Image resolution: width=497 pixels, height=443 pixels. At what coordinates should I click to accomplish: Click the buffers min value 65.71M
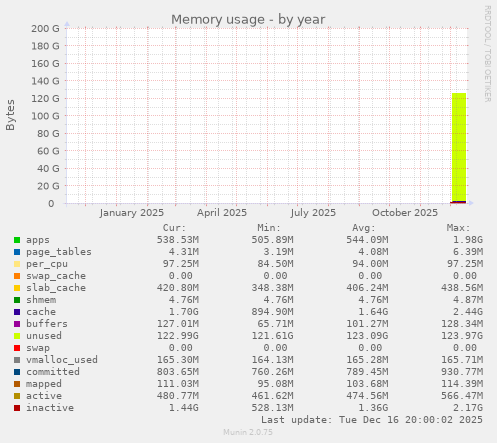pyautogui.click(x=275, y=324)
